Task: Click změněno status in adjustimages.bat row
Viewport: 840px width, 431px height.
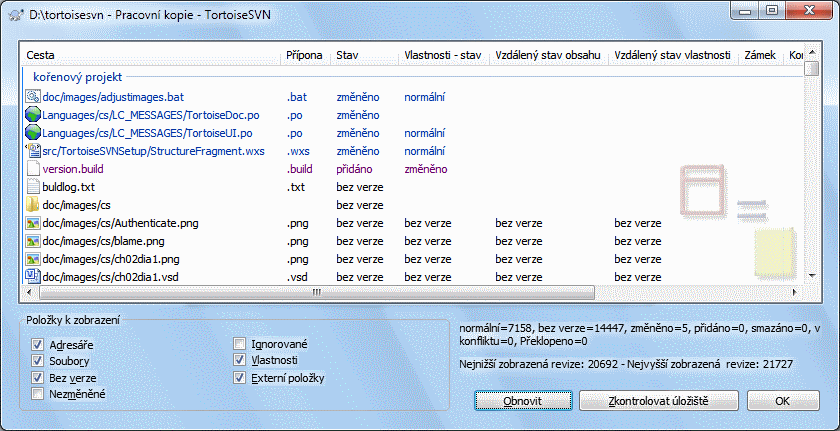Action: tap(358, 97)
